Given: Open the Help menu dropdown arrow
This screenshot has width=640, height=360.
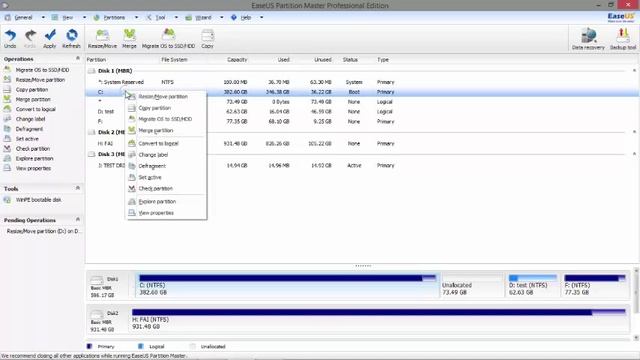Looking at the screenshot, I should pyautogui.click(x=262, y=18).
